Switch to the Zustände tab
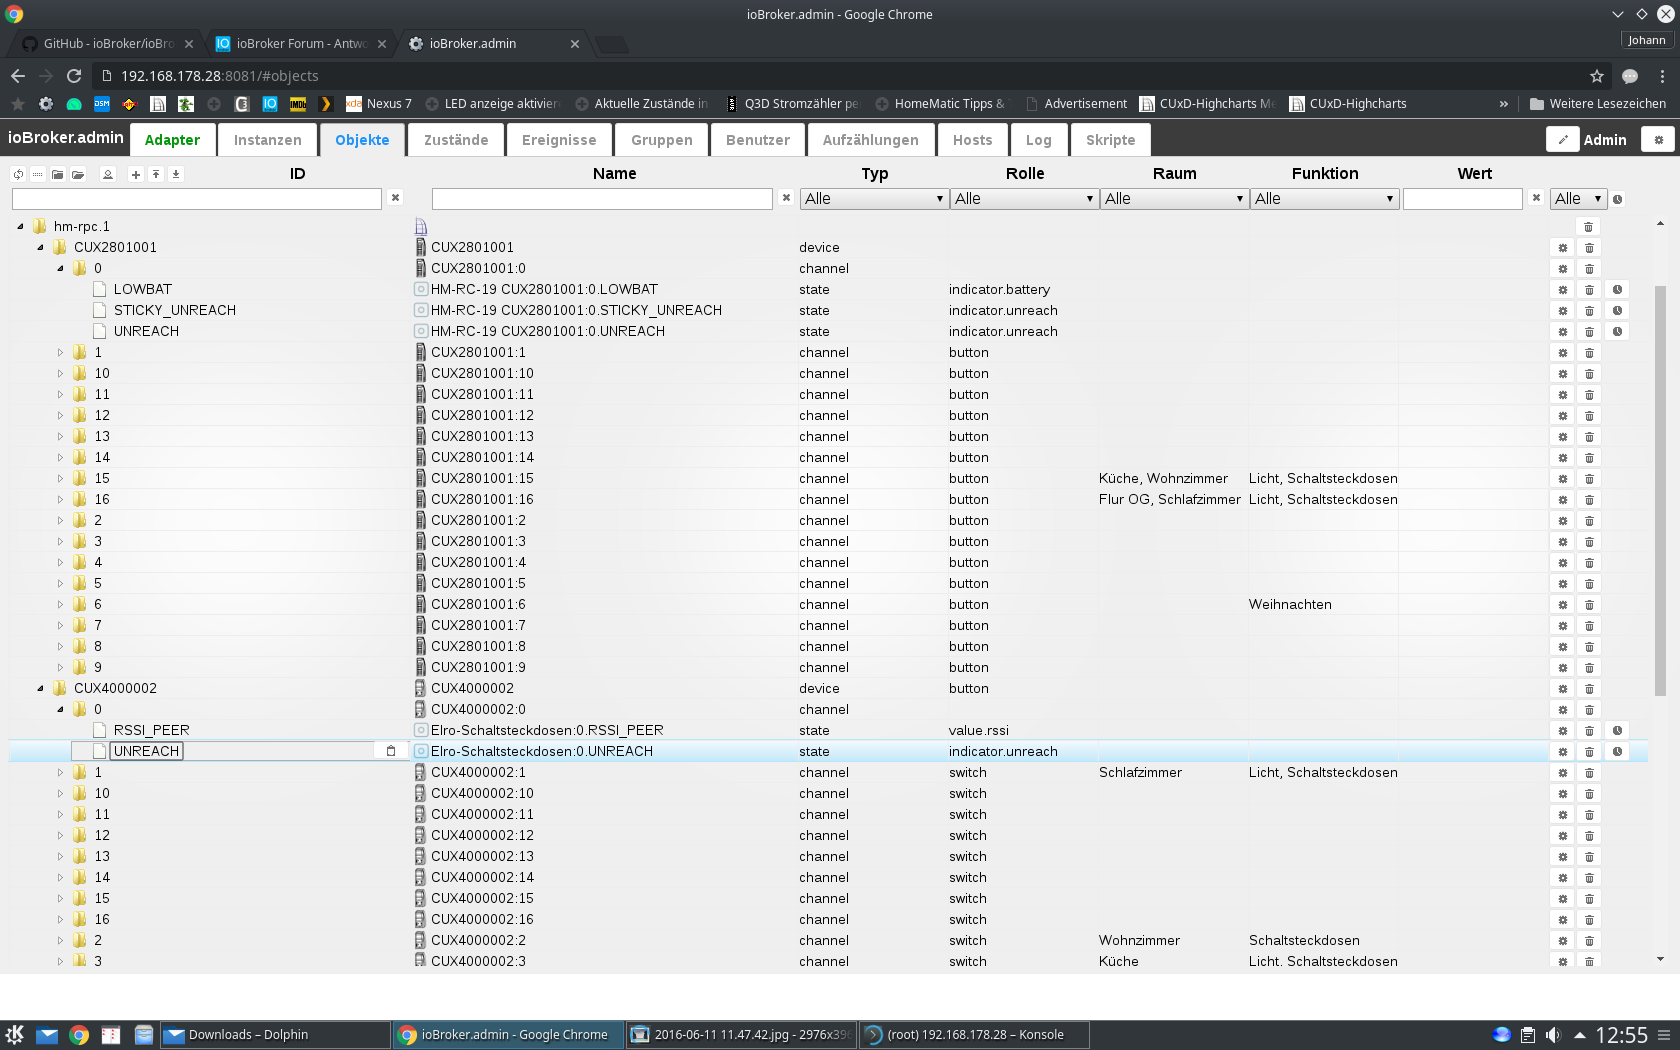The height and width of the screenshot is (1050, 1680). [x=456, y=140]
